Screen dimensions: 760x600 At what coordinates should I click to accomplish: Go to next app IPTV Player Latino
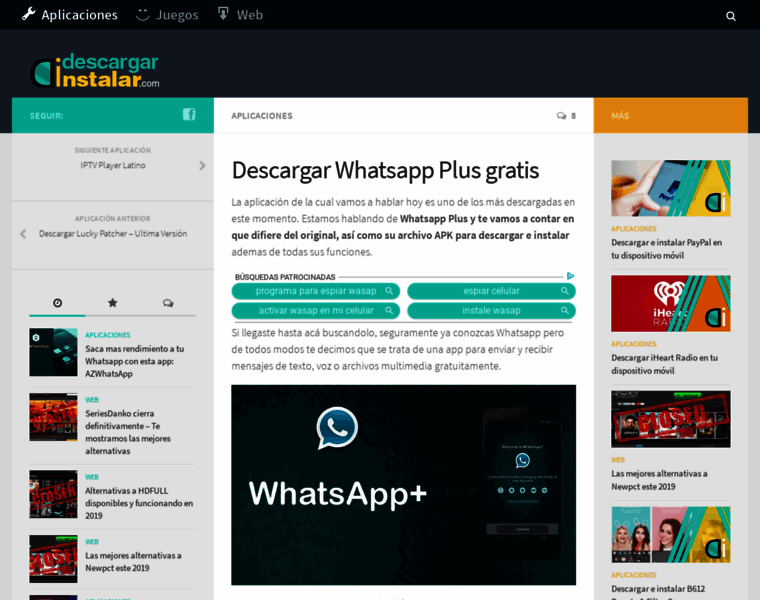click(113, 165)
